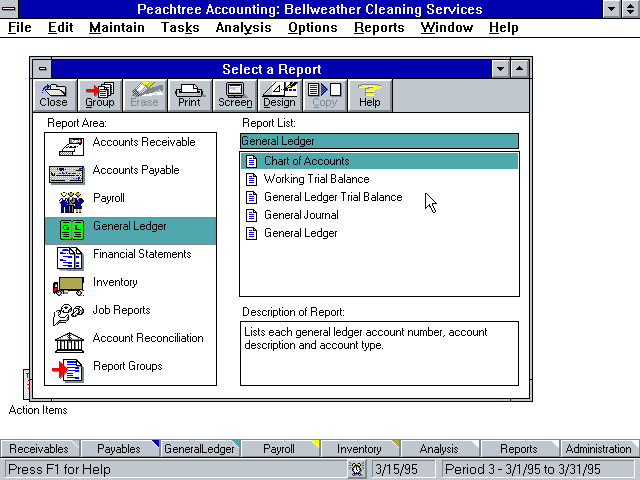
Task: Click the Copy toolbar icon
Action: point(324,96)
